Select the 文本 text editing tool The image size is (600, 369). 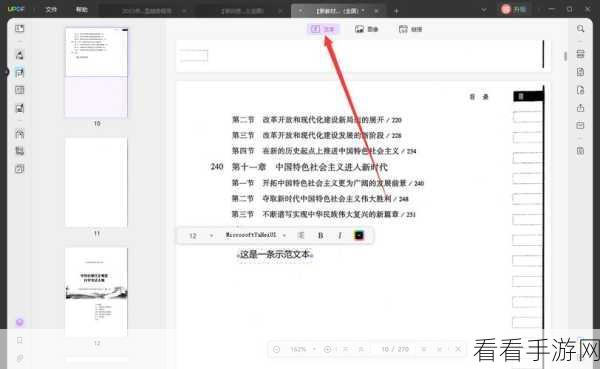point(323,29)
